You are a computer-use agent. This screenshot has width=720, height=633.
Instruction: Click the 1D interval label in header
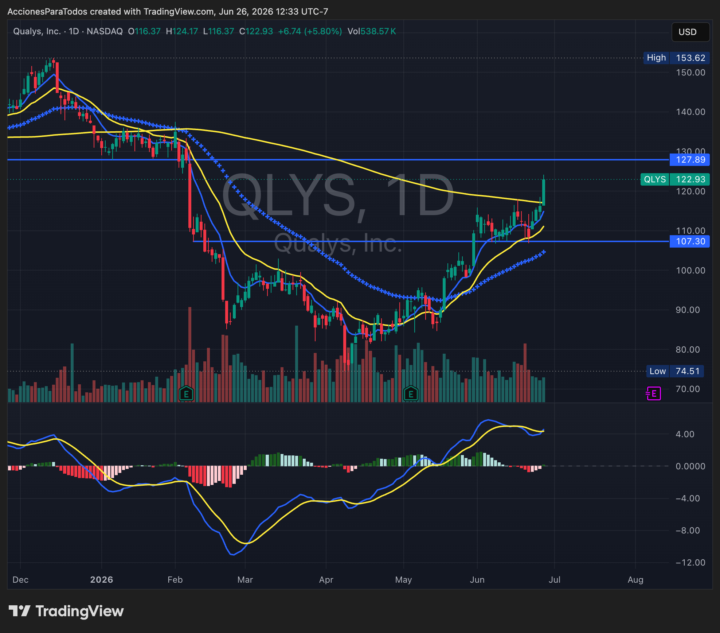74,31
